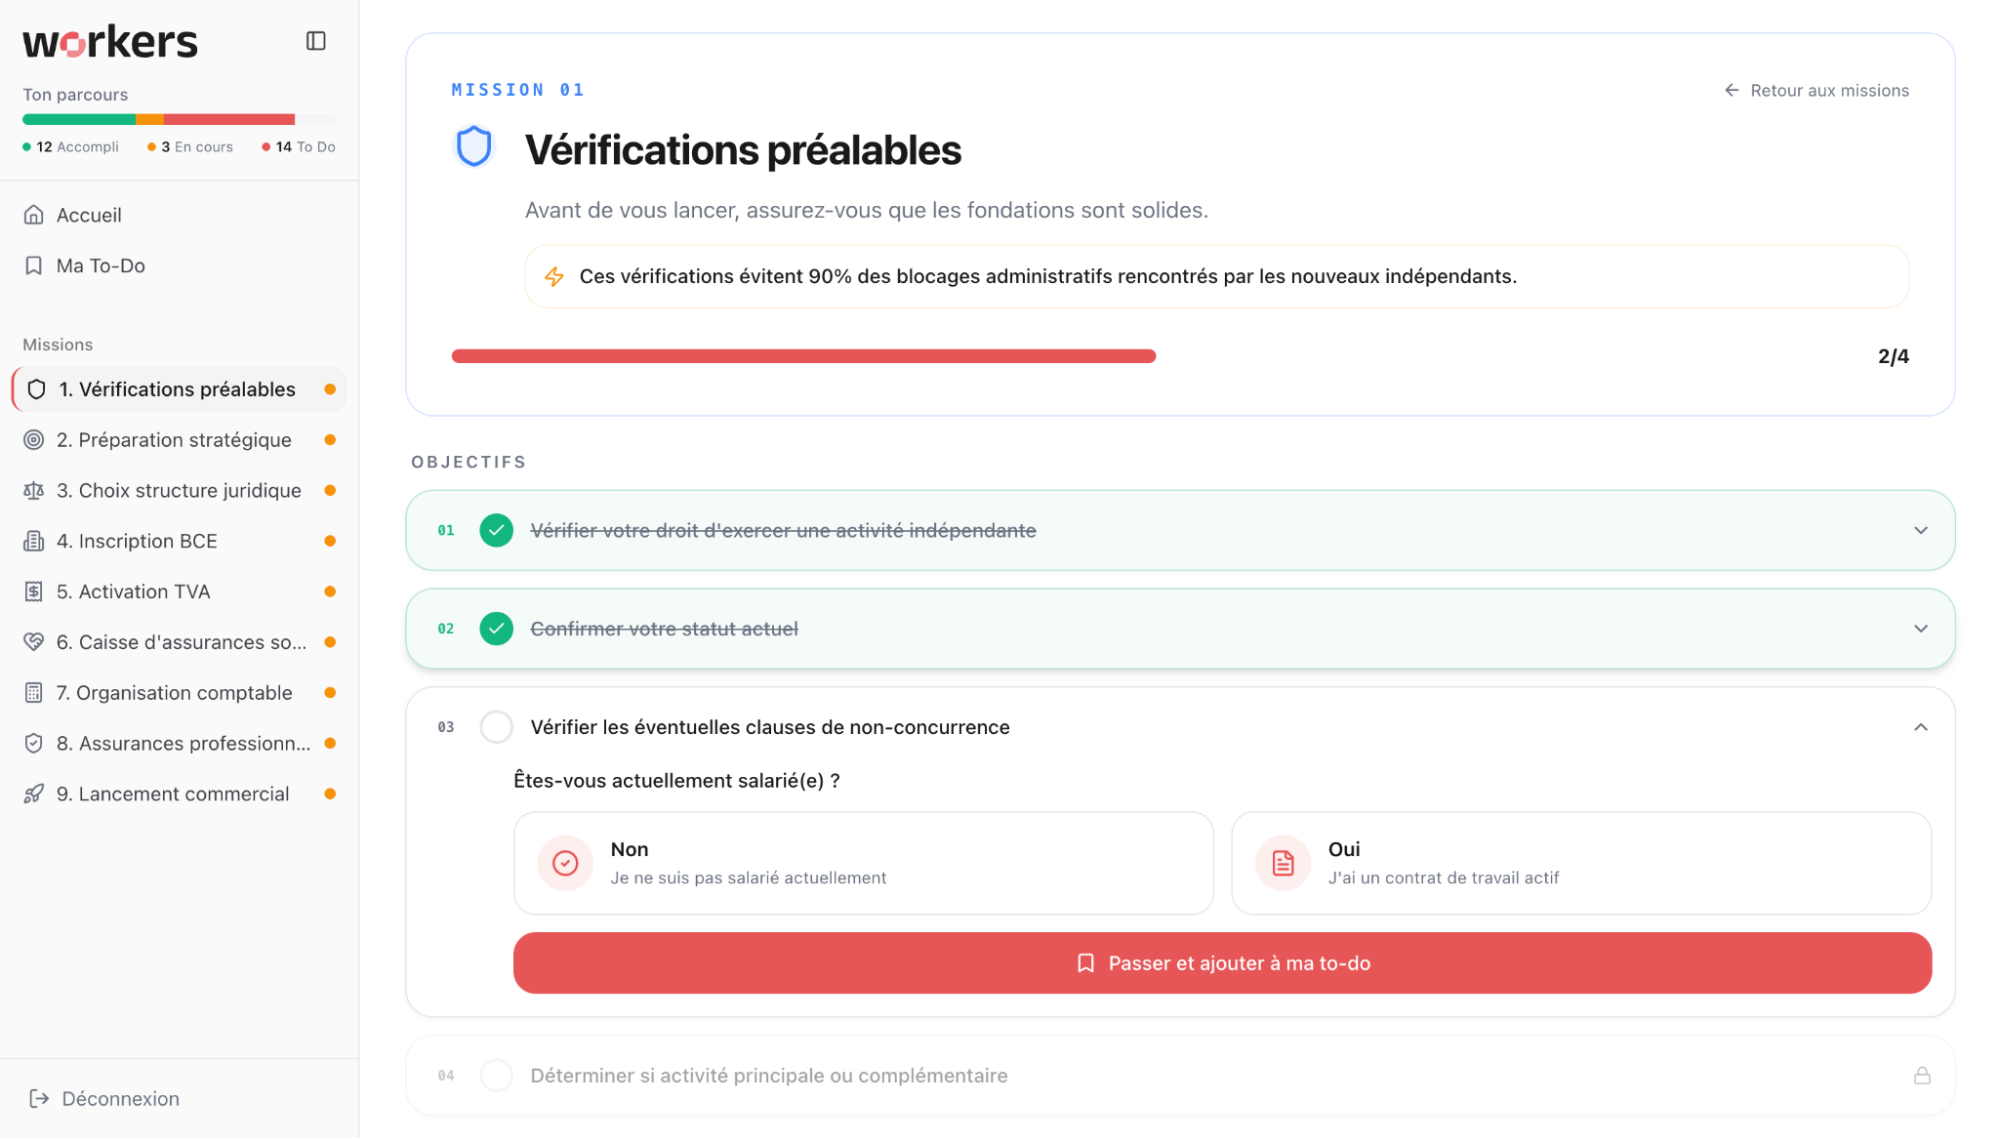
Task: Open the Activation TVA mission
Action: pos(134,592)
